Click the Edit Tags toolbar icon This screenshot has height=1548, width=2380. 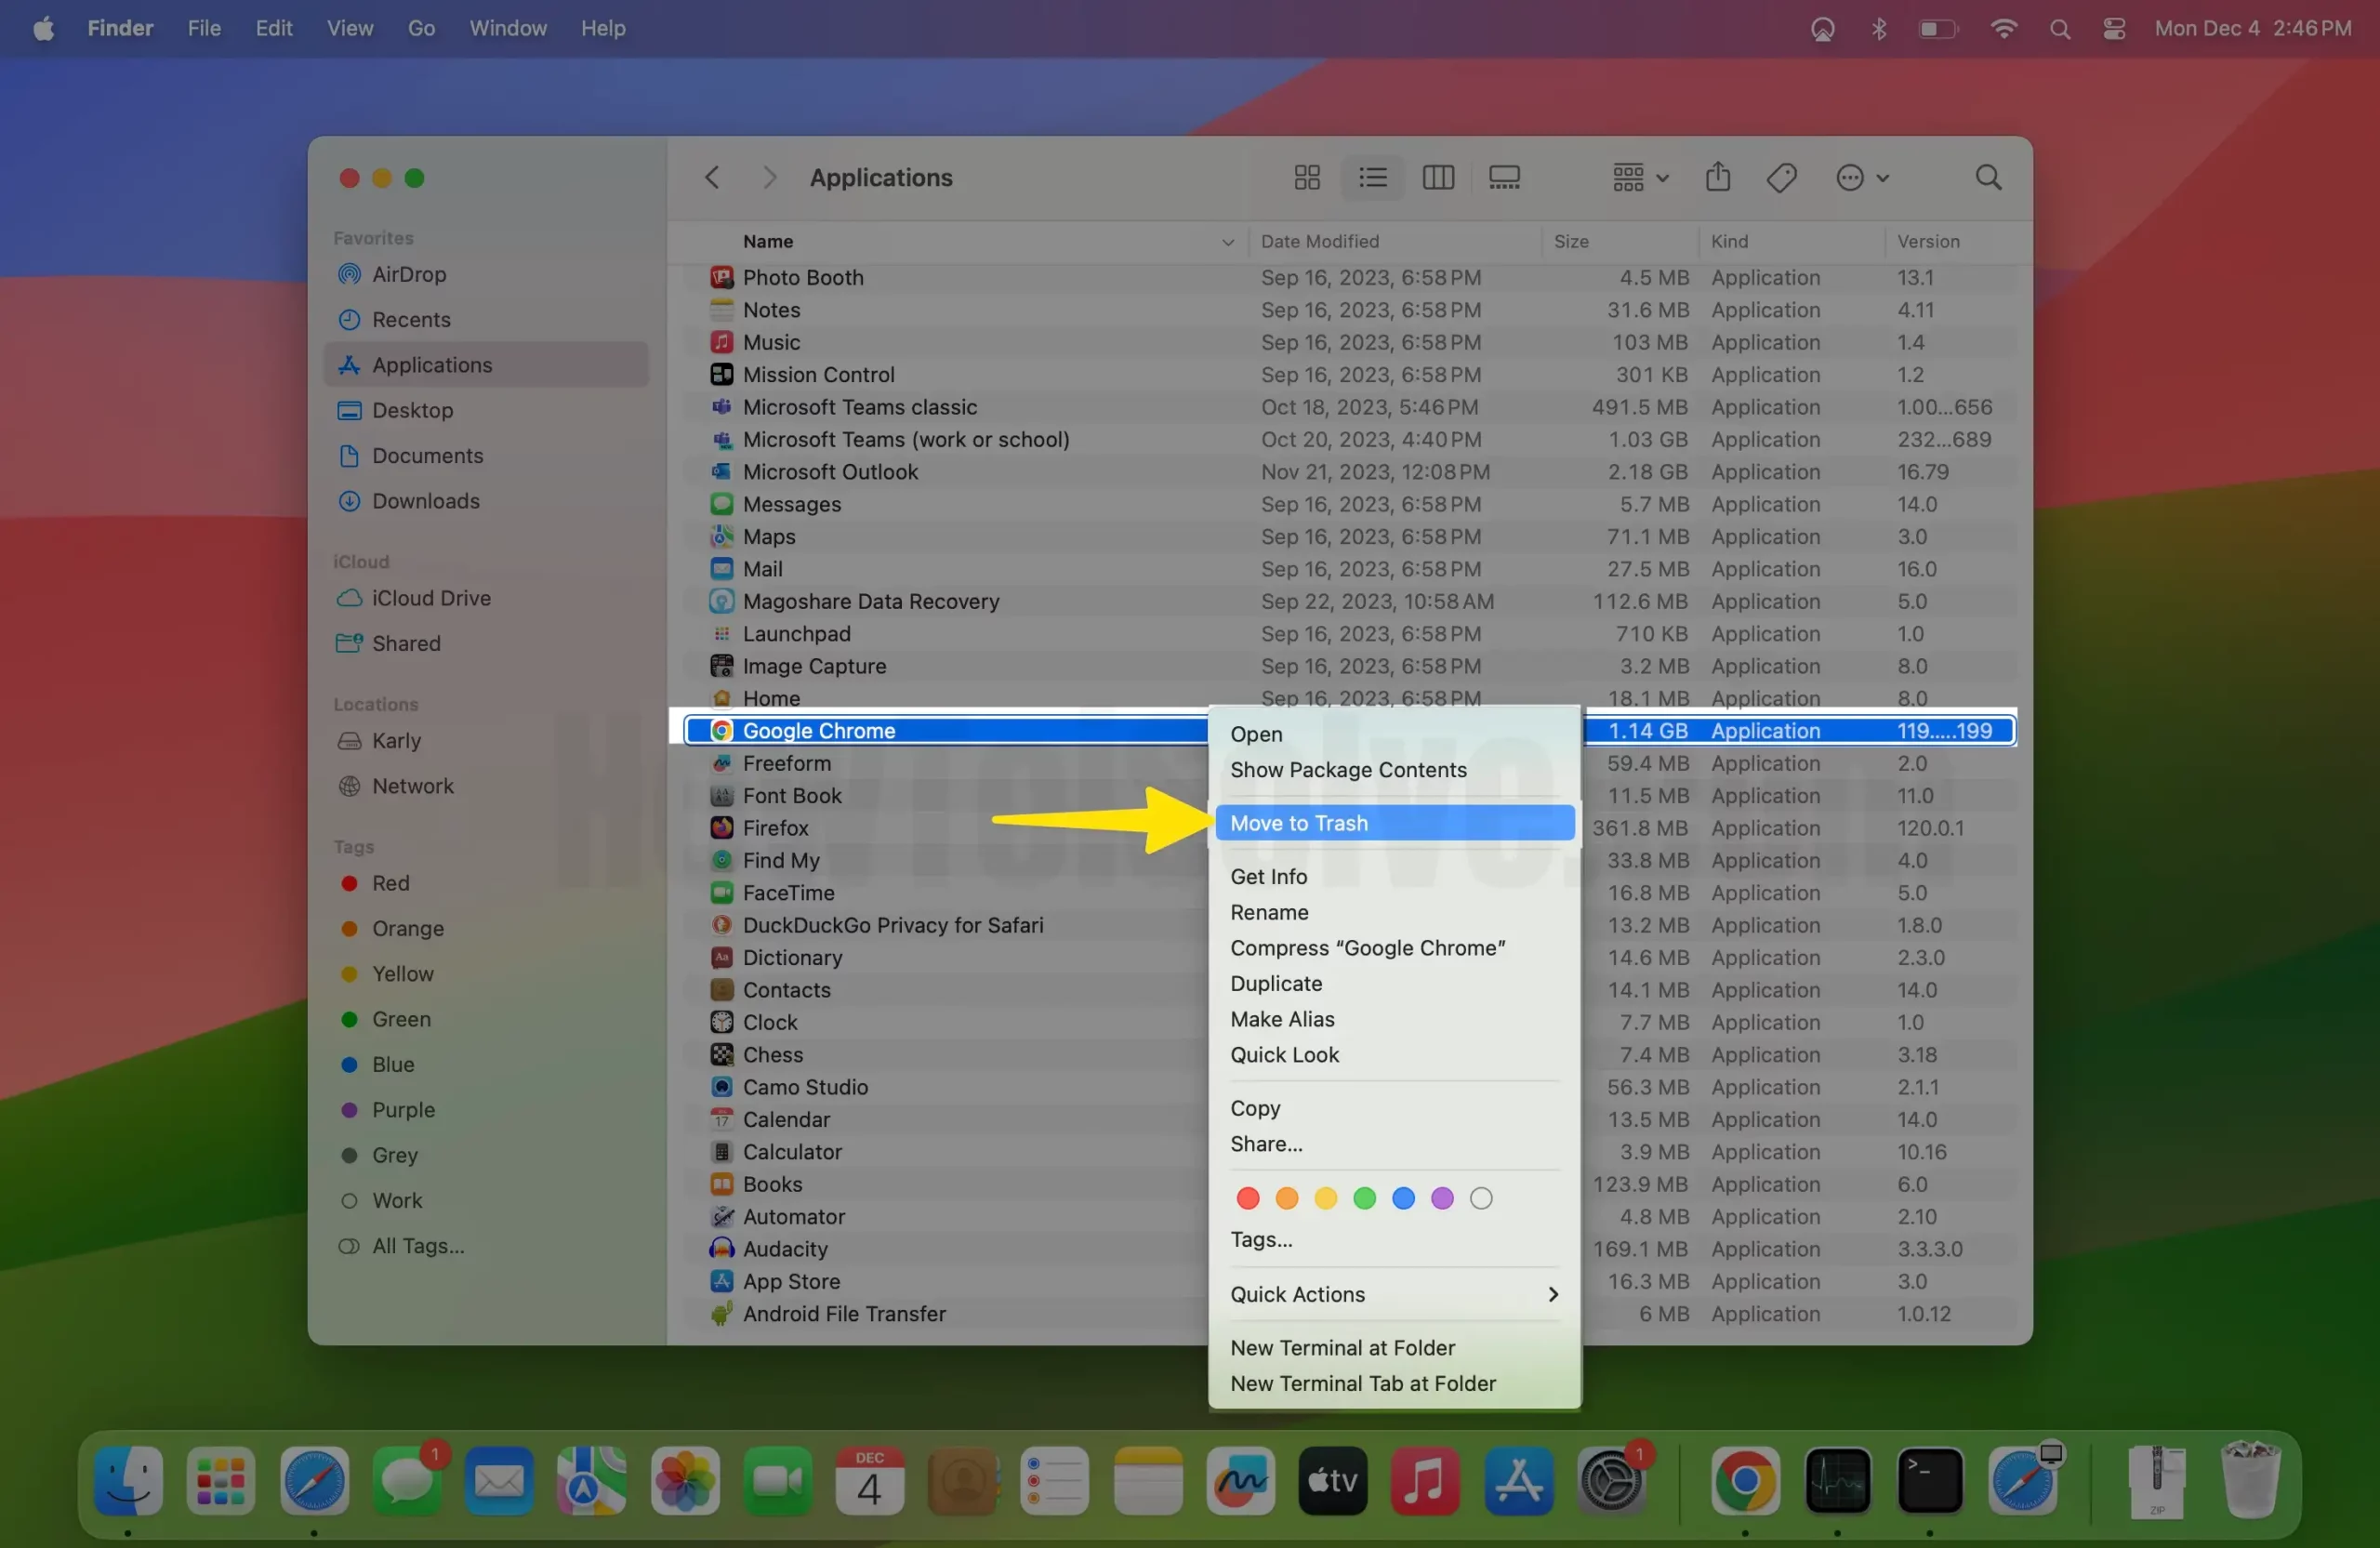click(x=1782, y=178)
